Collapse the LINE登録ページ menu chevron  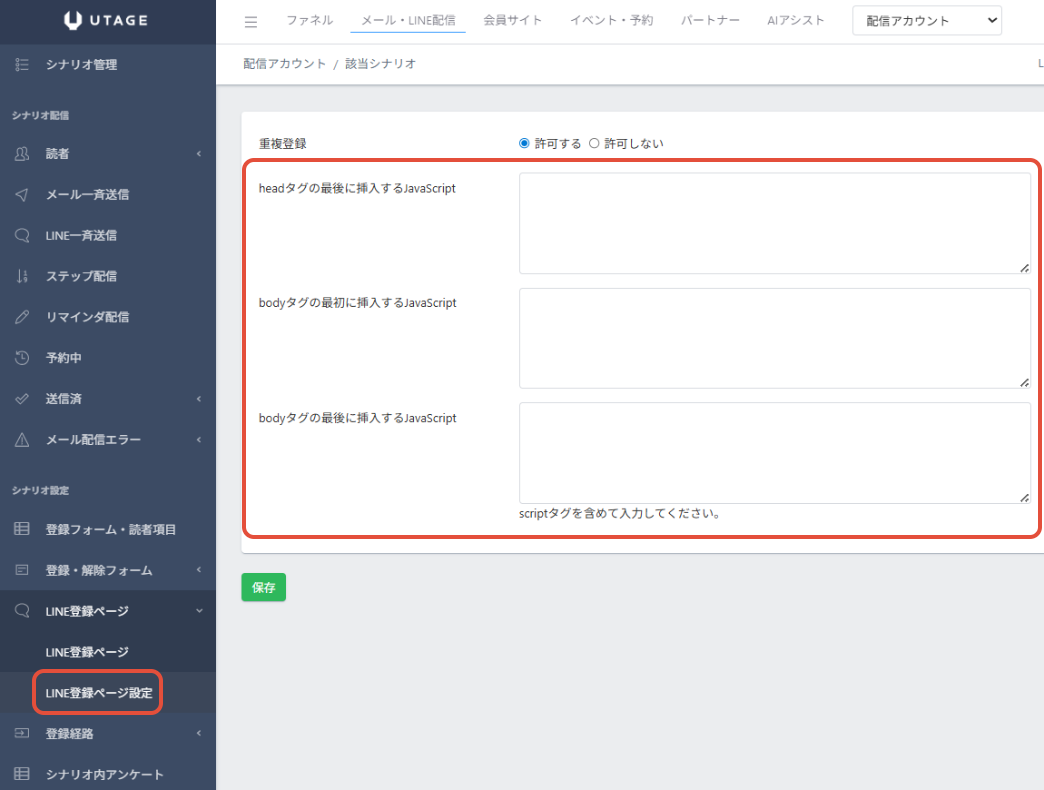198,611
